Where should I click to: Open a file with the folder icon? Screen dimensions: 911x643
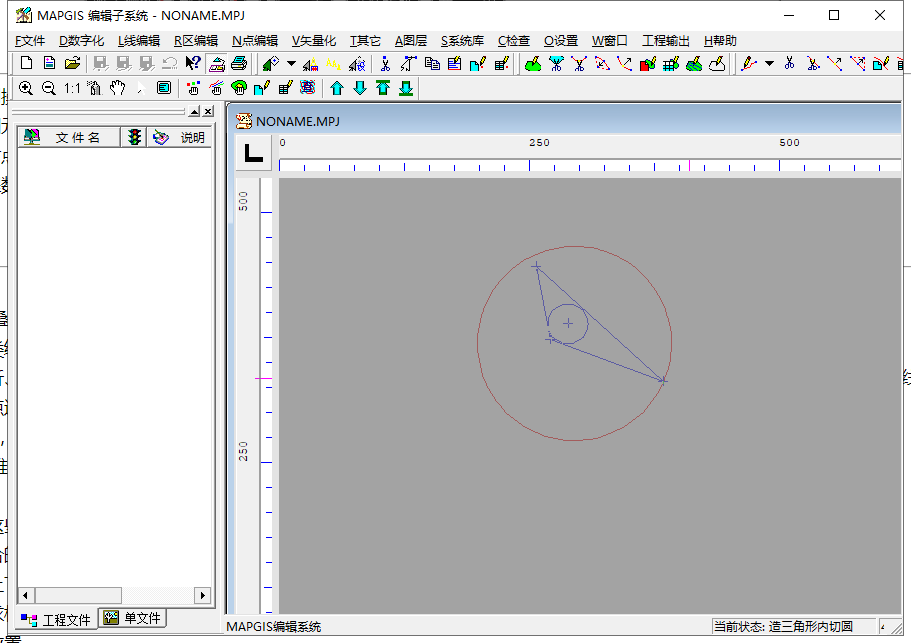(x=72, y=64)
